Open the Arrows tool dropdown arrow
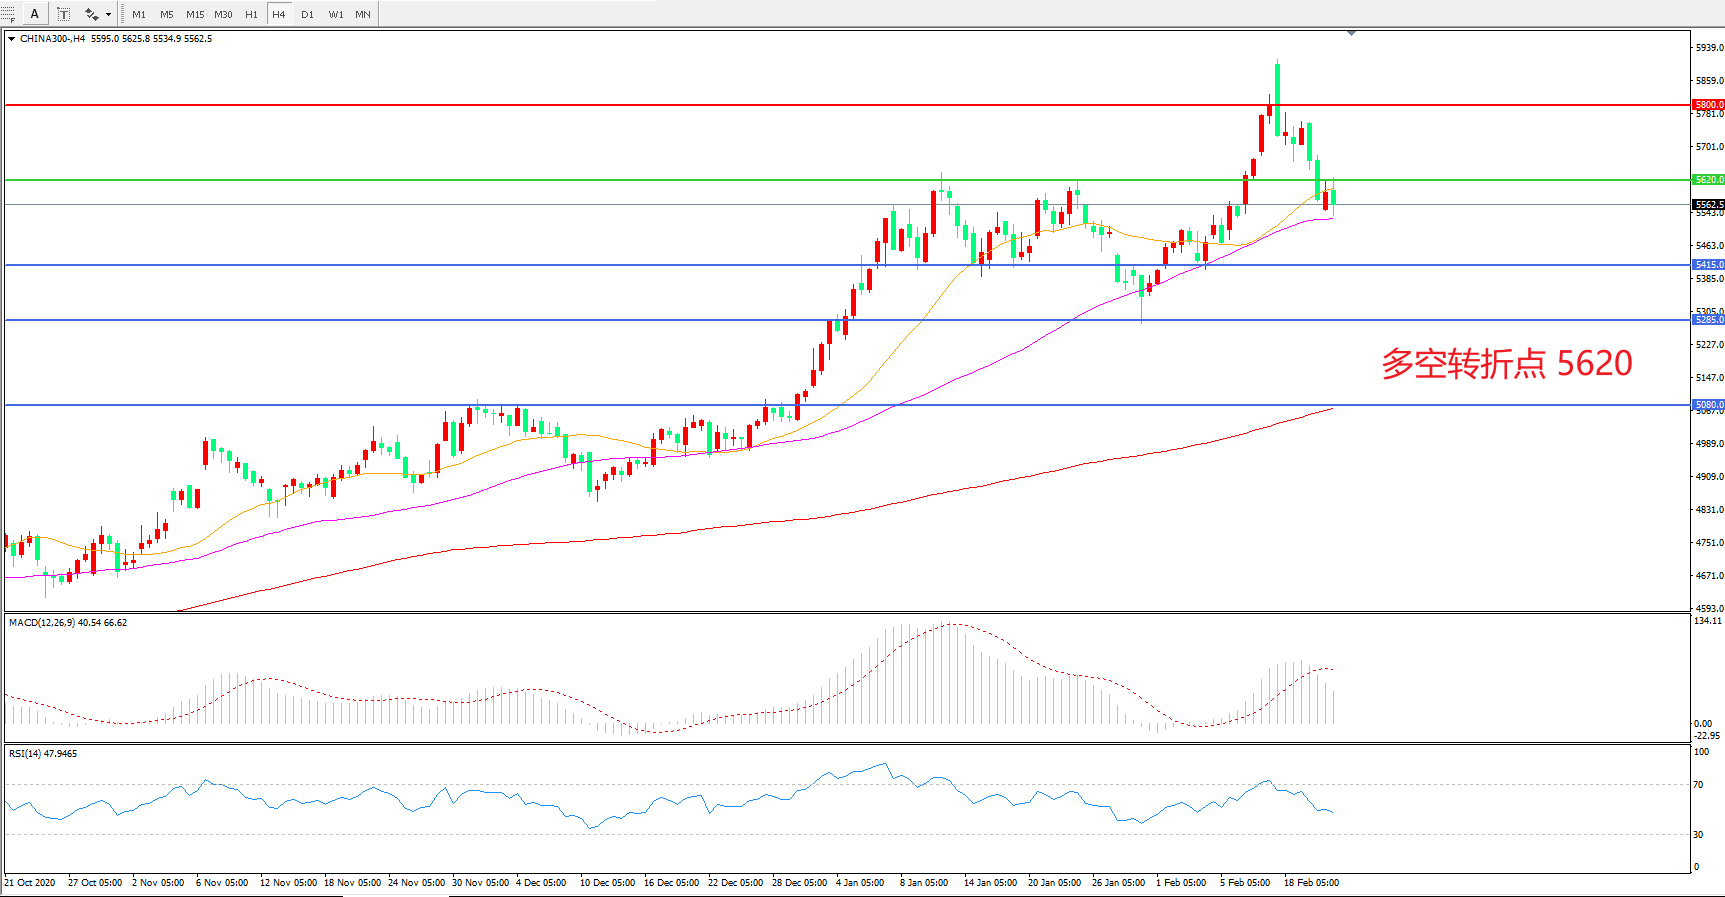The image size is (1725, 897). [108, 14]
